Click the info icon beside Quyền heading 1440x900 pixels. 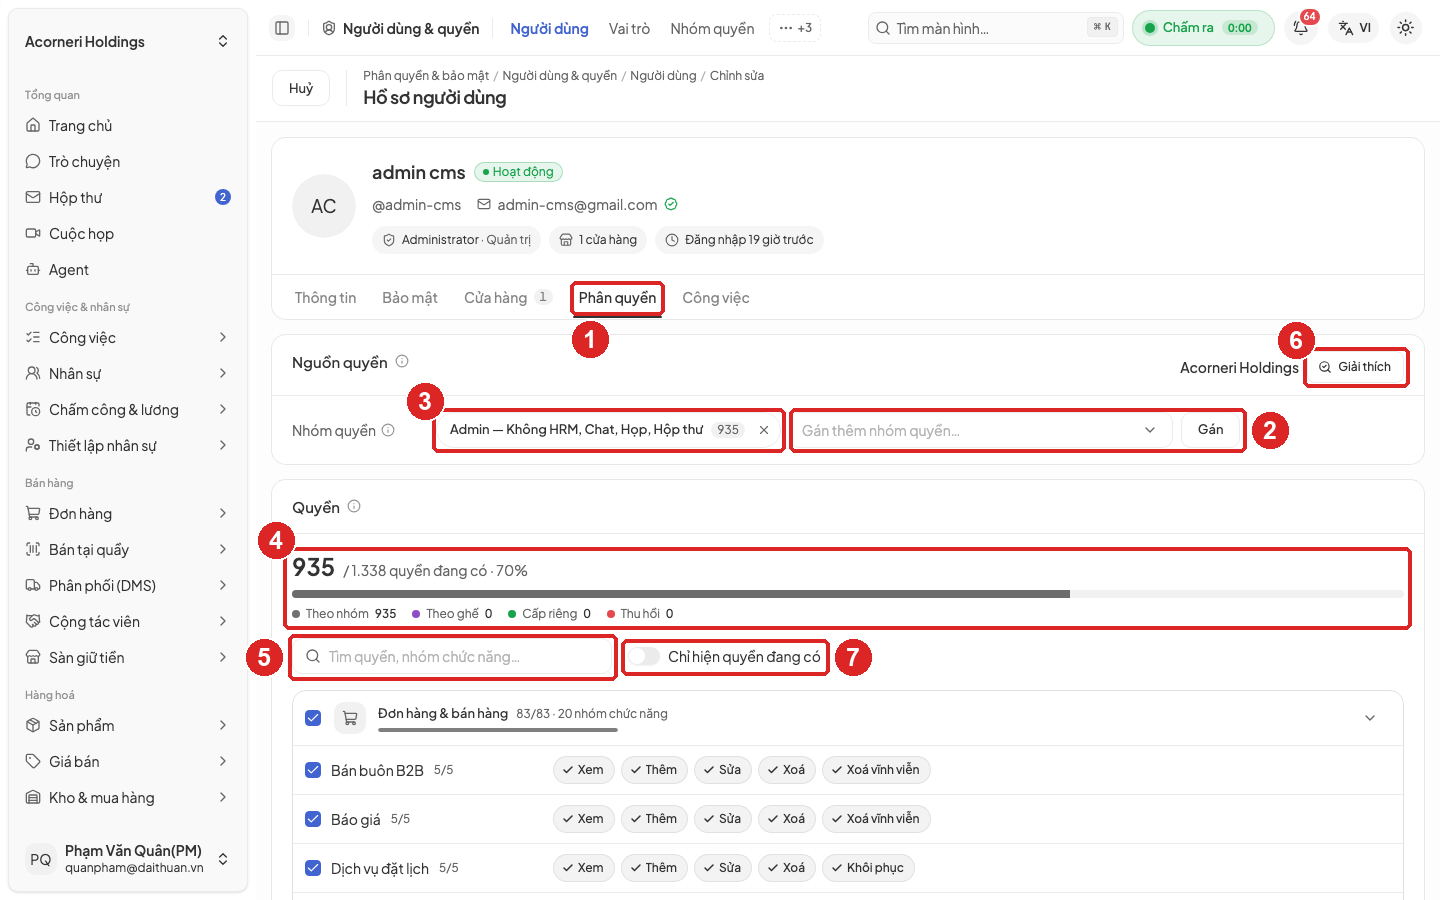pos(354,507)
